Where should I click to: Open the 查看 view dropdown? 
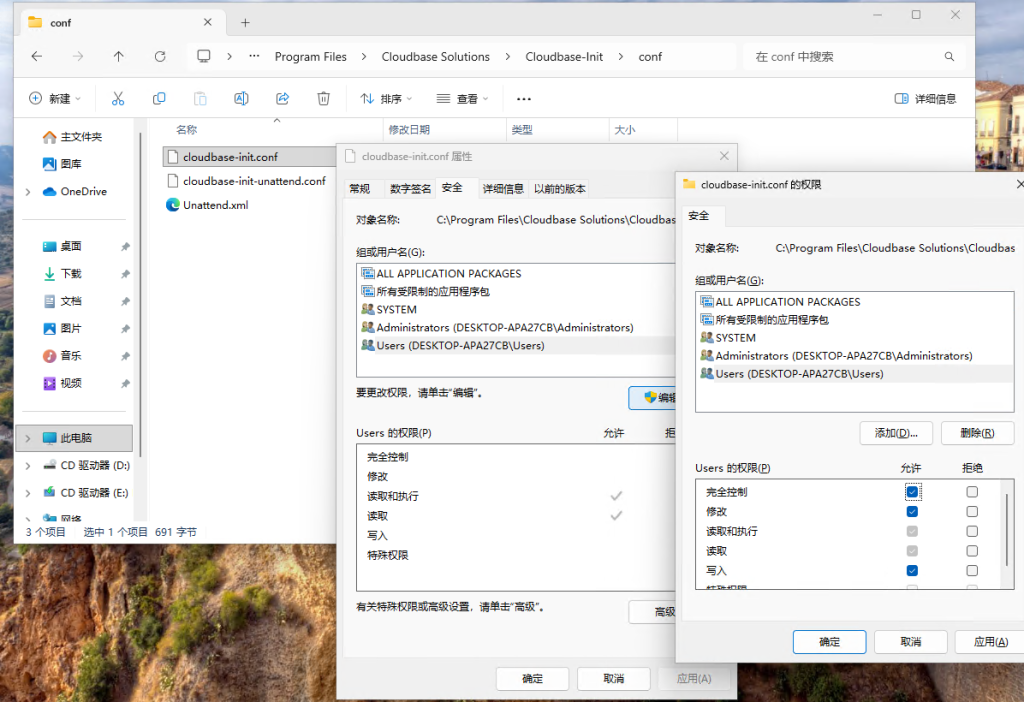pyautogui.click(x=462, y=98)
